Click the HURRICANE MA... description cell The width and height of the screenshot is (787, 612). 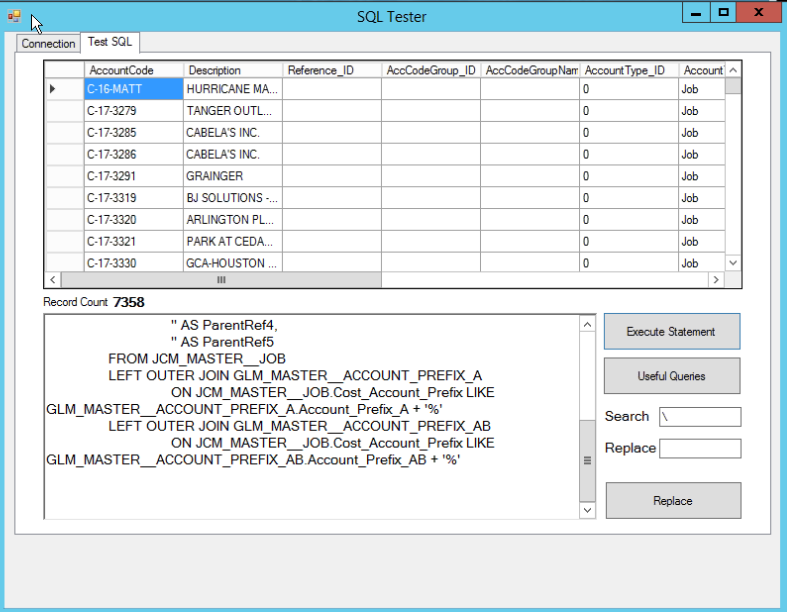pos(233,89)
